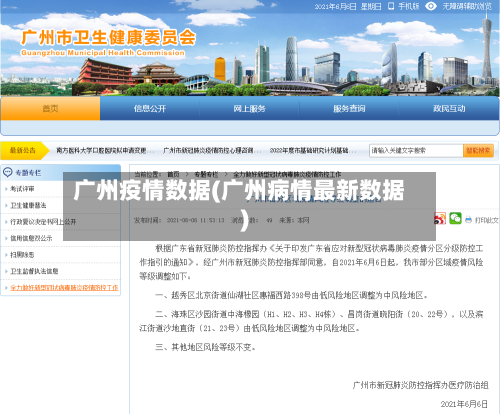Open the 2022年度市基础研究计划 announcement

pyautogui.click(x=313, y=151)
